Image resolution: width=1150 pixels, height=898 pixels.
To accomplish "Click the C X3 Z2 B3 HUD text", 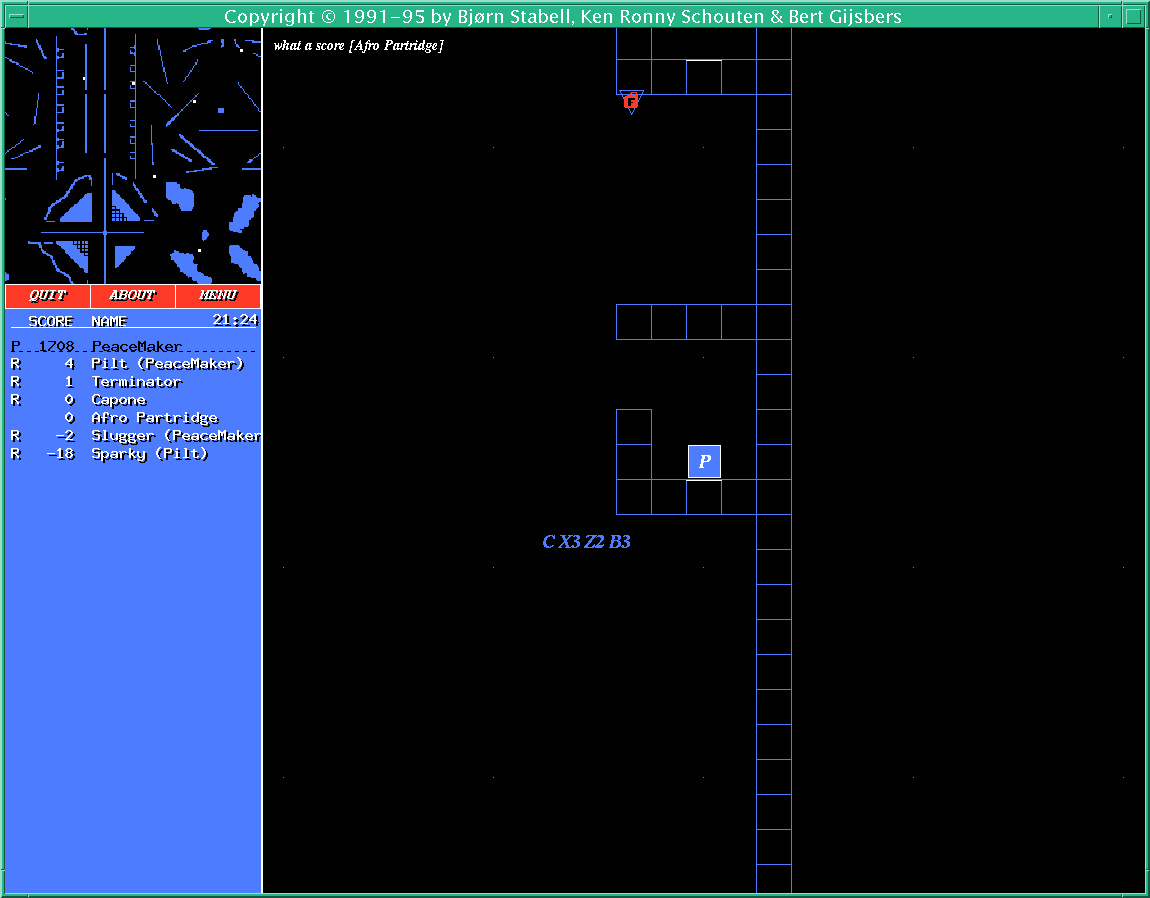I will point(586,542).
